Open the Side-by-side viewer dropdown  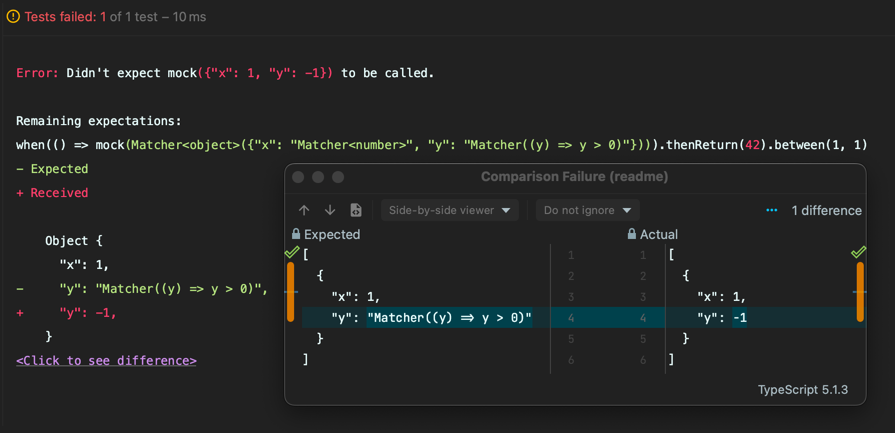click(450, 211)
